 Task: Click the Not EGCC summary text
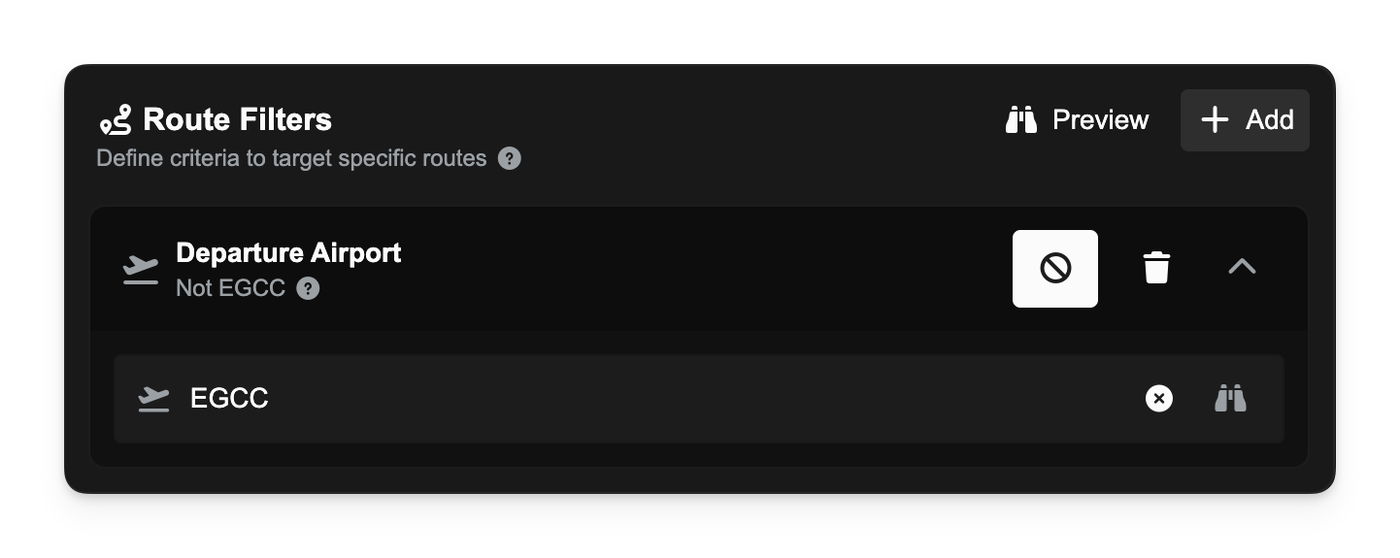tap(230, 288)
